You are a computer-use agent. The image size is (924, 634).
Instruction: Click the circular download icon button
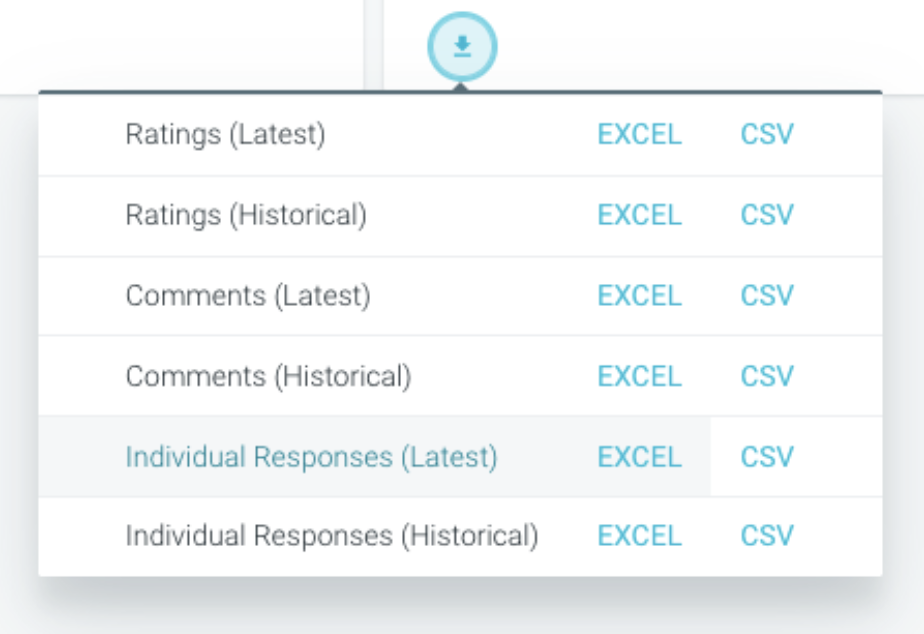[462, 47]
